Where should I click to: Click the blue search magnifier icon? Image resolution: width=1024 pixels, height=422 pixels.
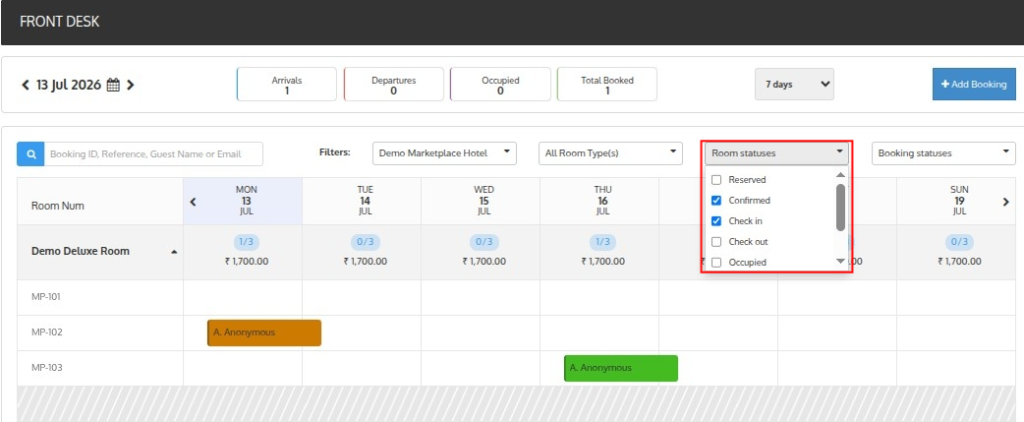[30, 154]
